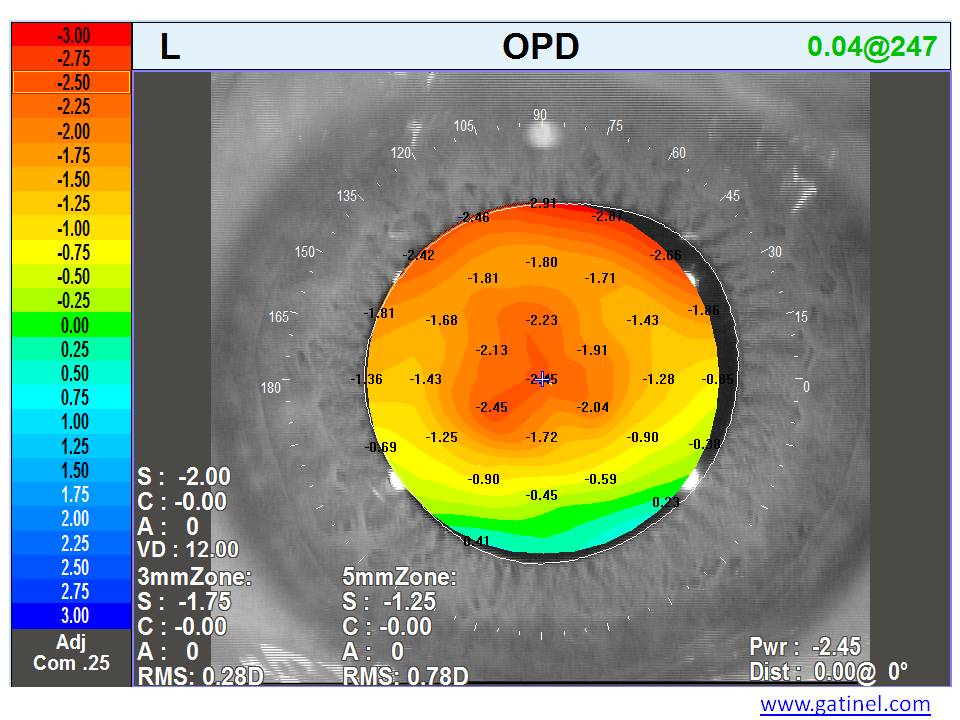The width and height of the screenshot is (960, 720).
Task: Select the Pwr: -2.45 readout
Action: [804, 647]
